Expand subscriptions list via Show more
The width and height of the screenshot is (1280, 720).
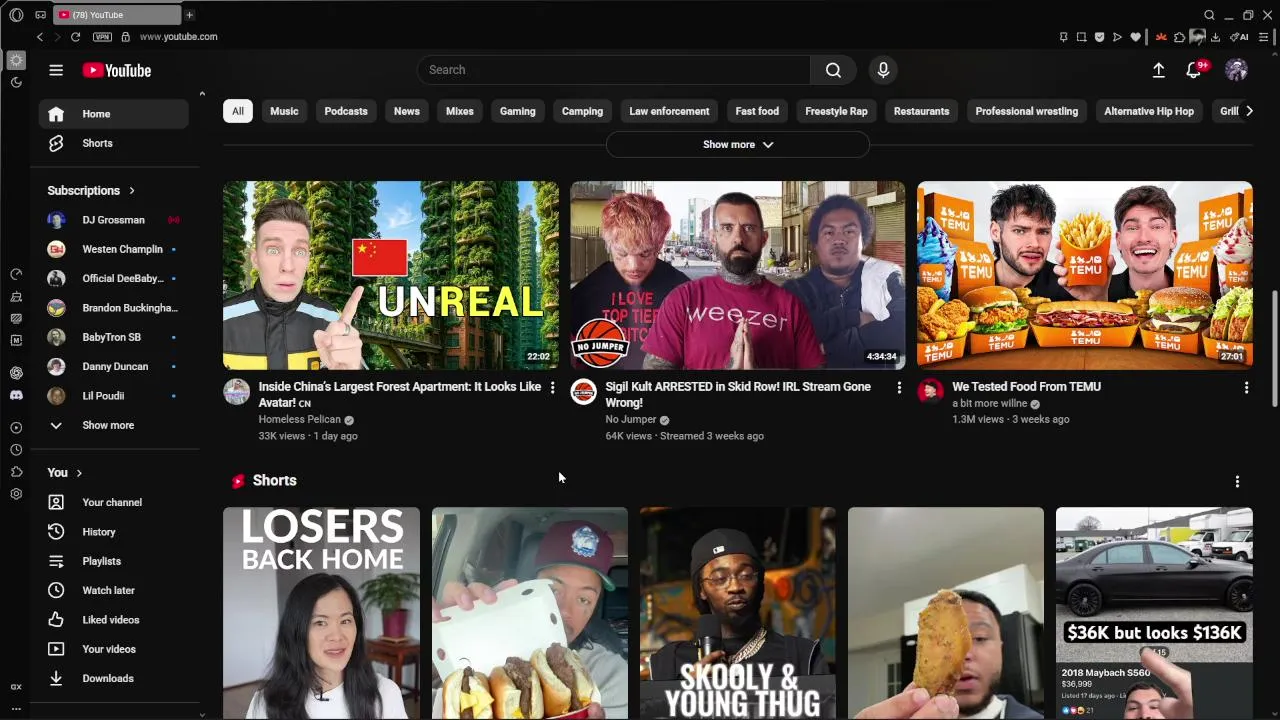108,425
